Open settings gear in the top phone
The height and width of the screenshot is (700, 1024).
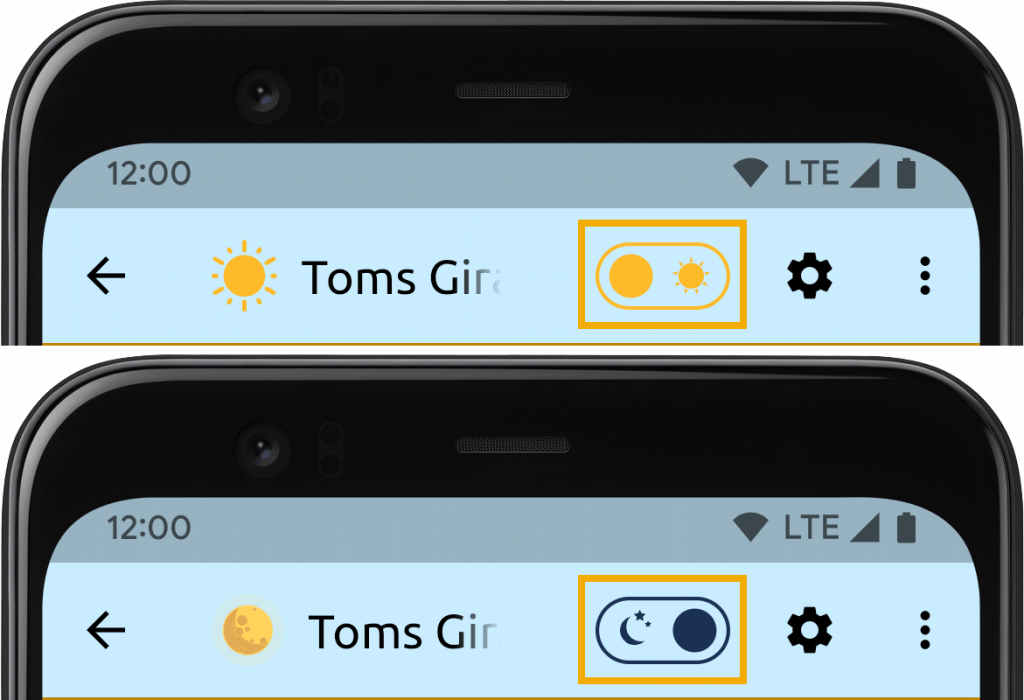(x=809, y=276)
